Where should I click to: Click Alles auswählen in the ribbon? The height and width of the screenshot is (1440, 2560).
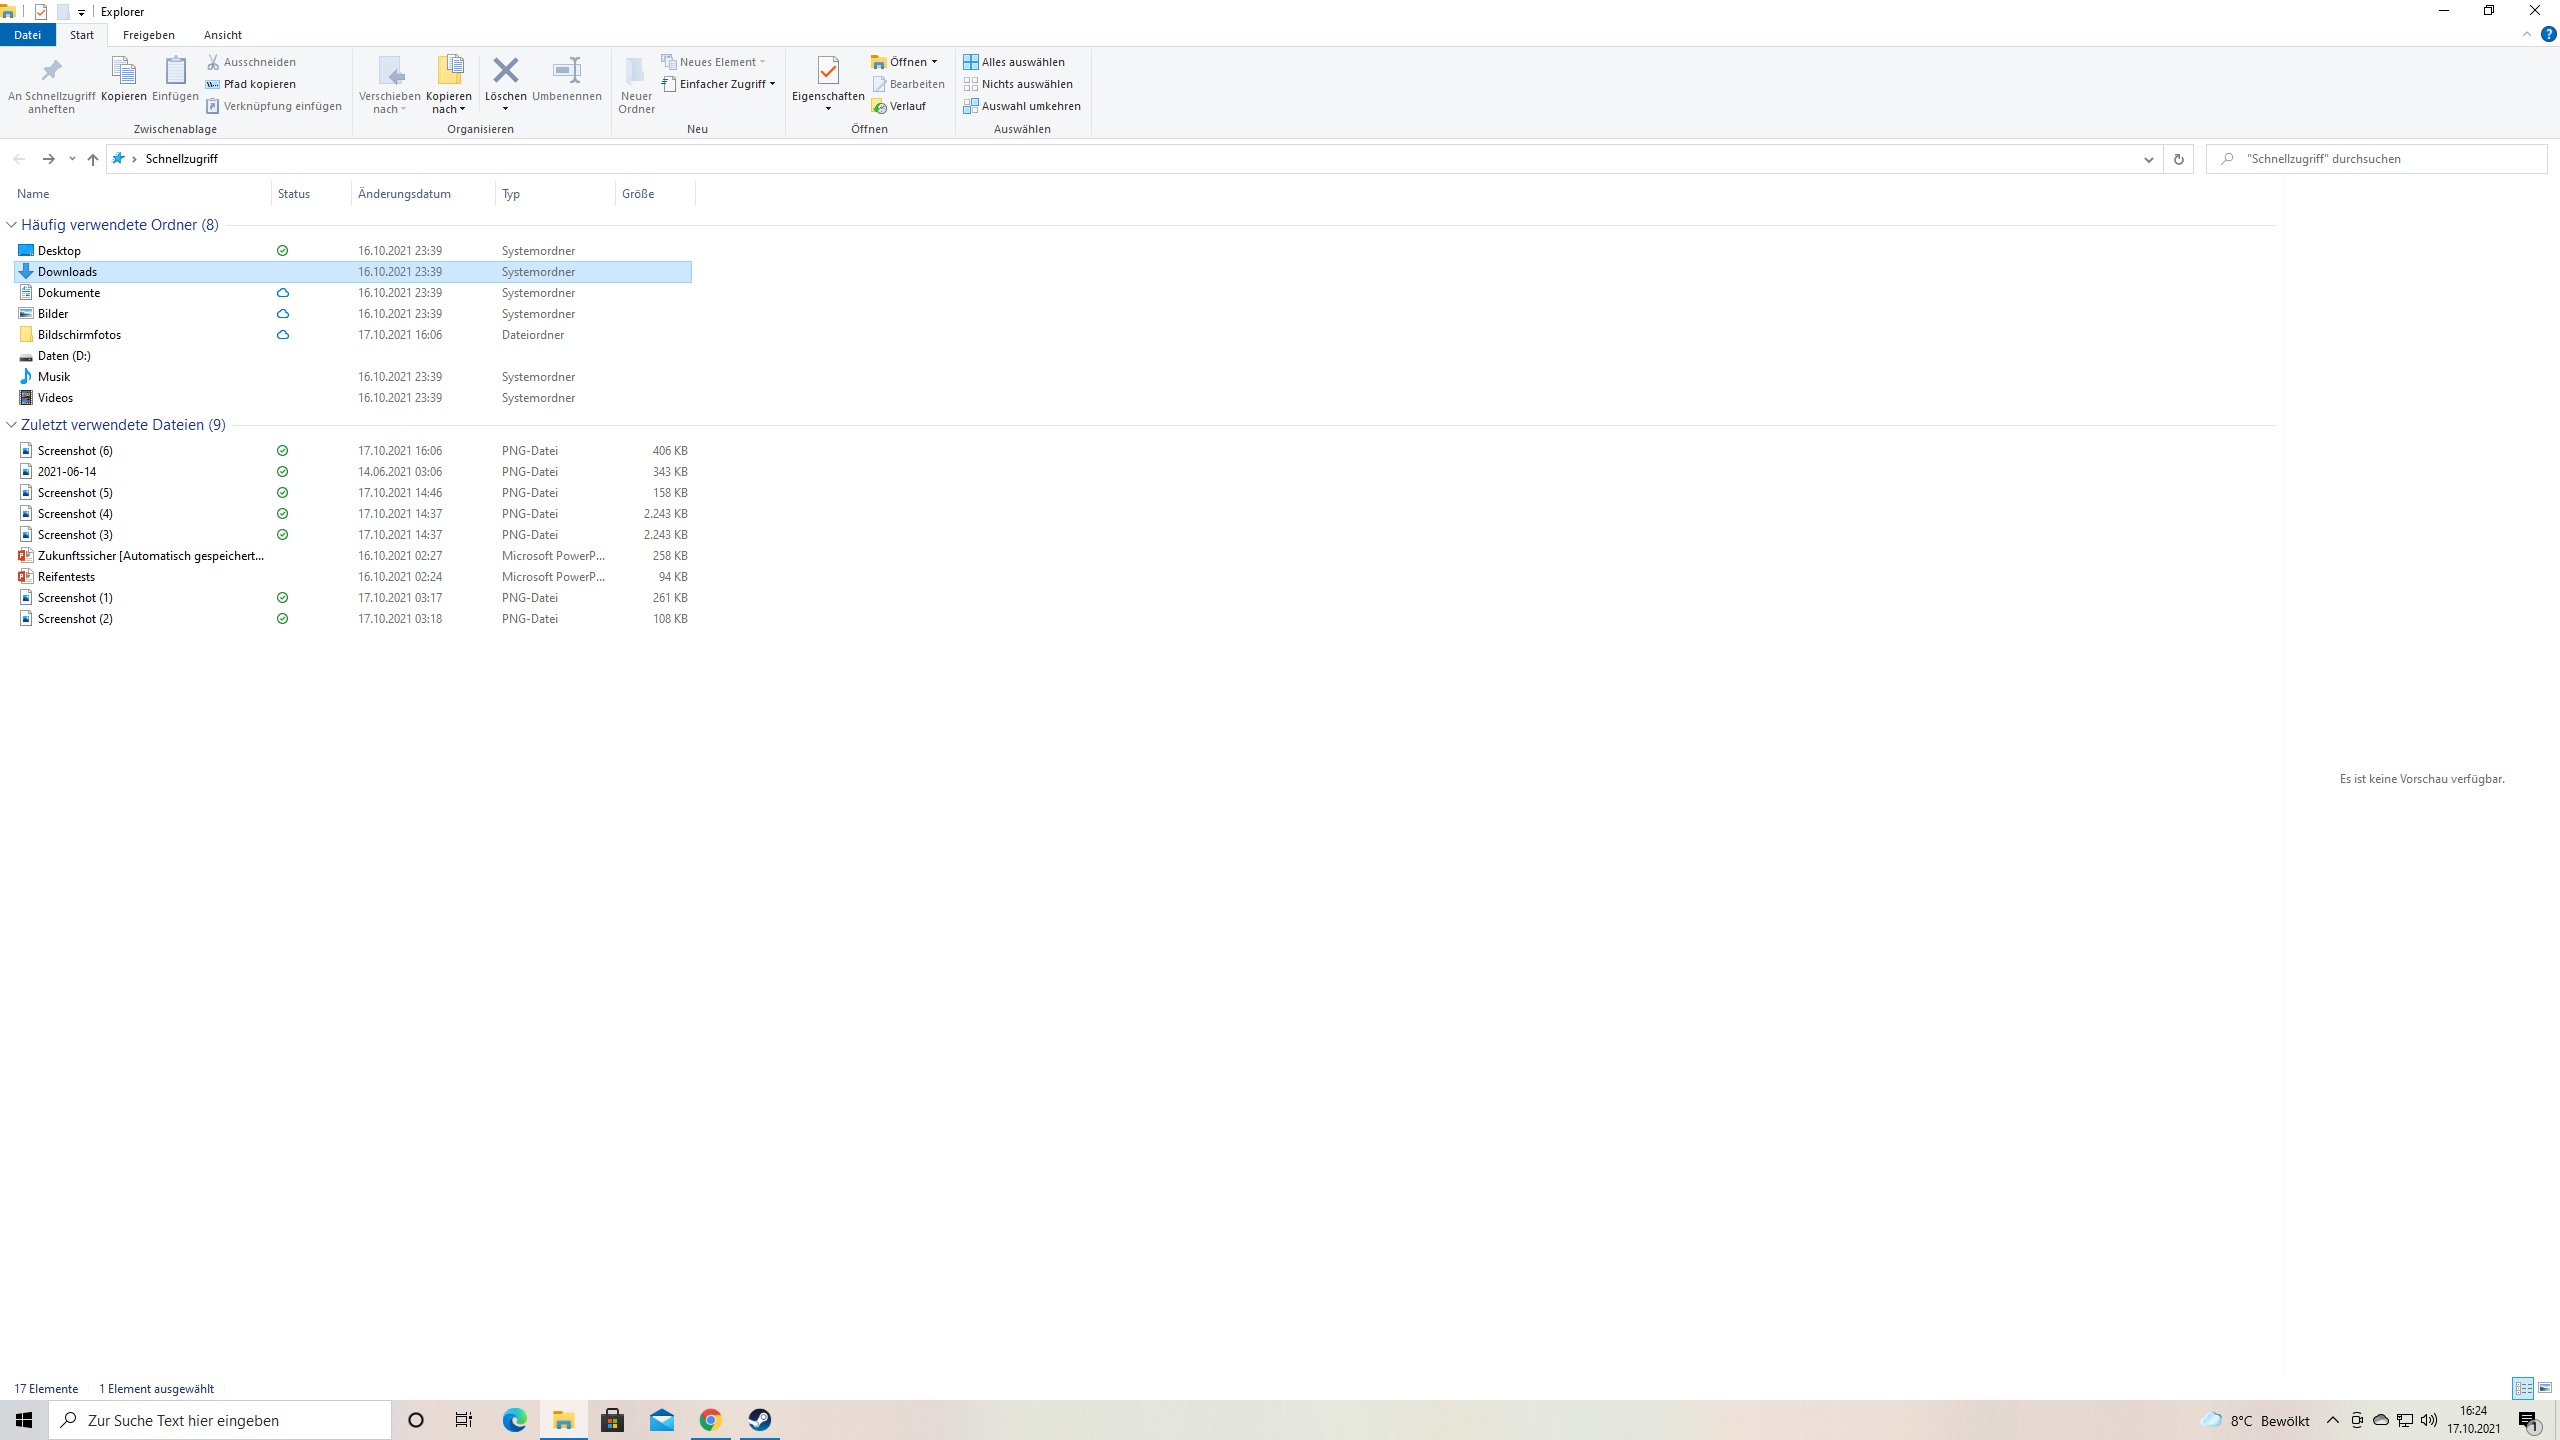click(1022, 62)
